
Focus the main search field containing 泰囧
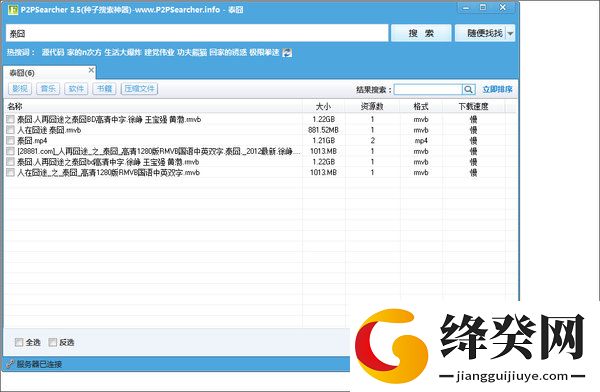197,34
